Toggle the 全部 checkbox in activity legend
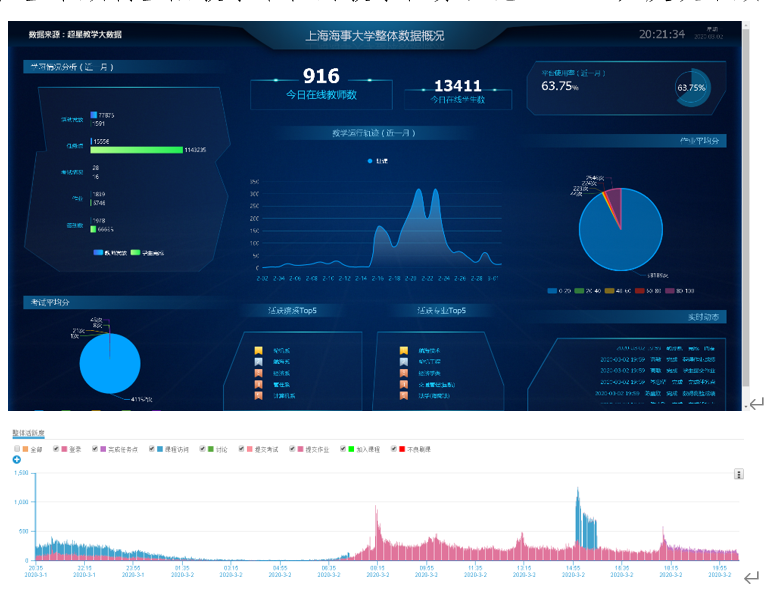The width and height of the screenshot is (764, 601). [16, 448]
